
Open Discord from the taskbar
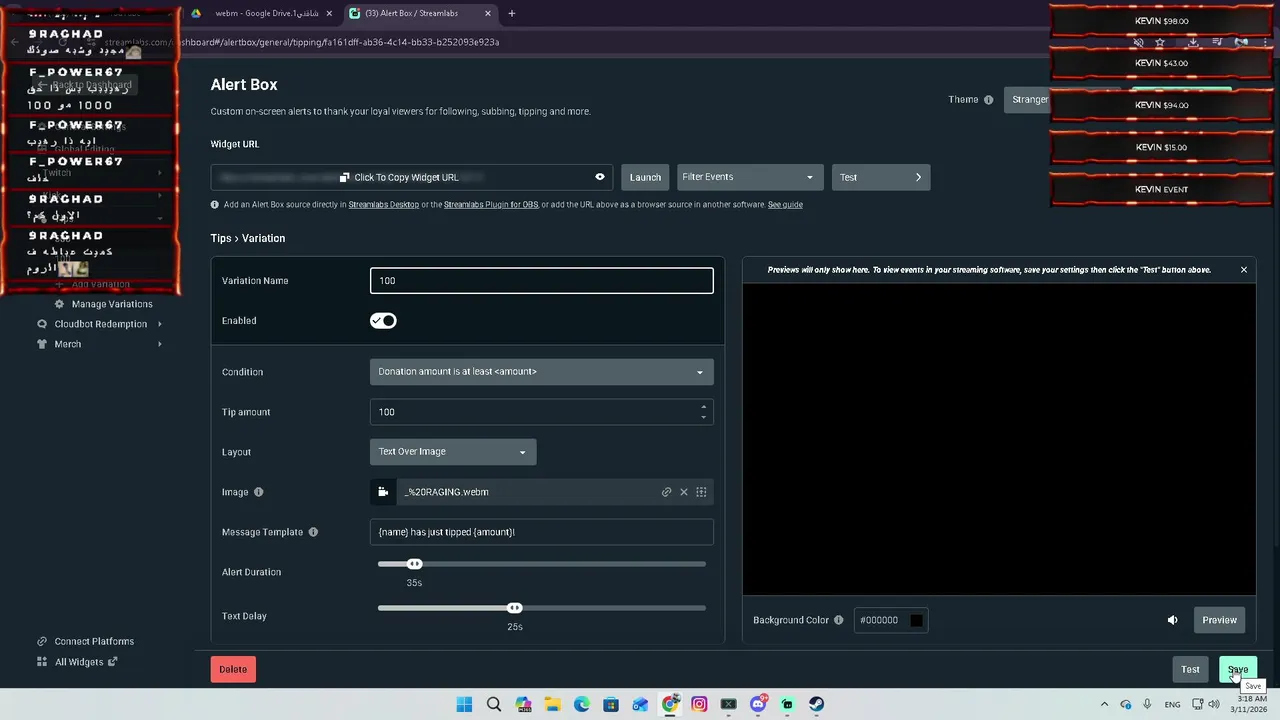click(758, 704)
